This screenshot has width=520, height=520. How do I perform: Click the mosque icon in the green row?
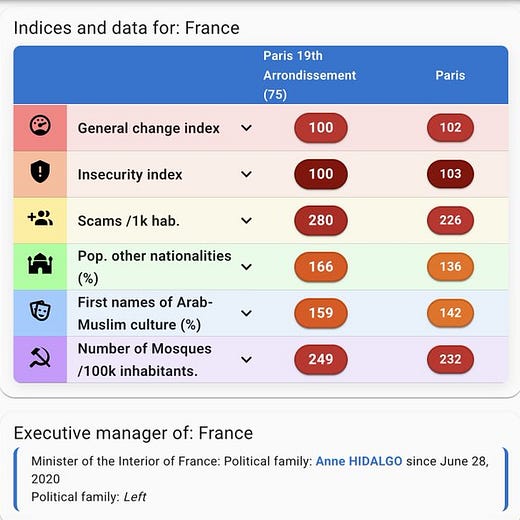[40, 264]
